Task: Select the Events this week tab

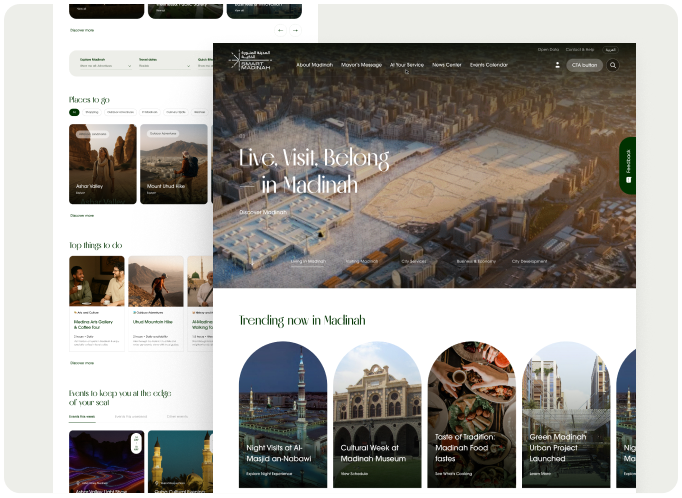Action: [82, 417]
